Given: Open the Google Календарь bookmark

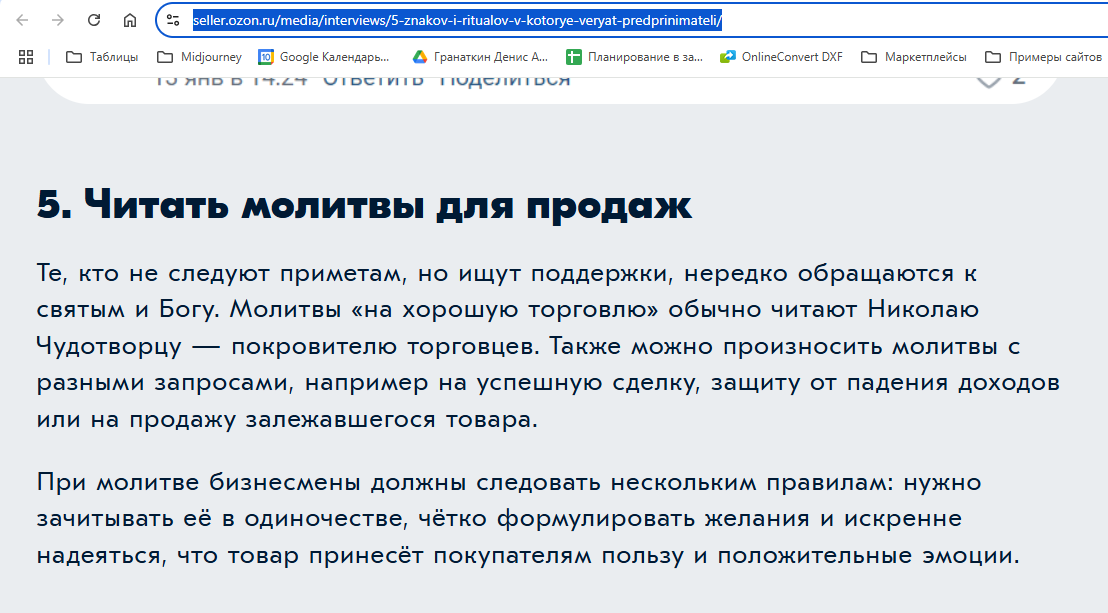Looking at the screenshot, I should coord(323,57).
